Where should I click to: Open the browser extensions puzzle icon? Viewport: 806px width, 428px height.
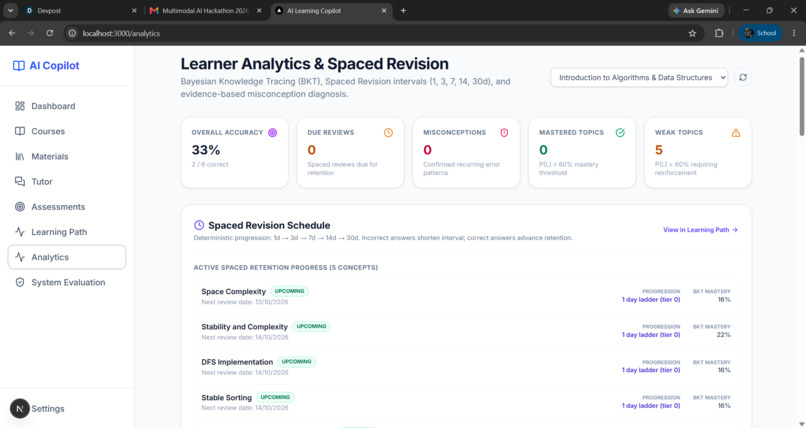[x=719, y=33]
